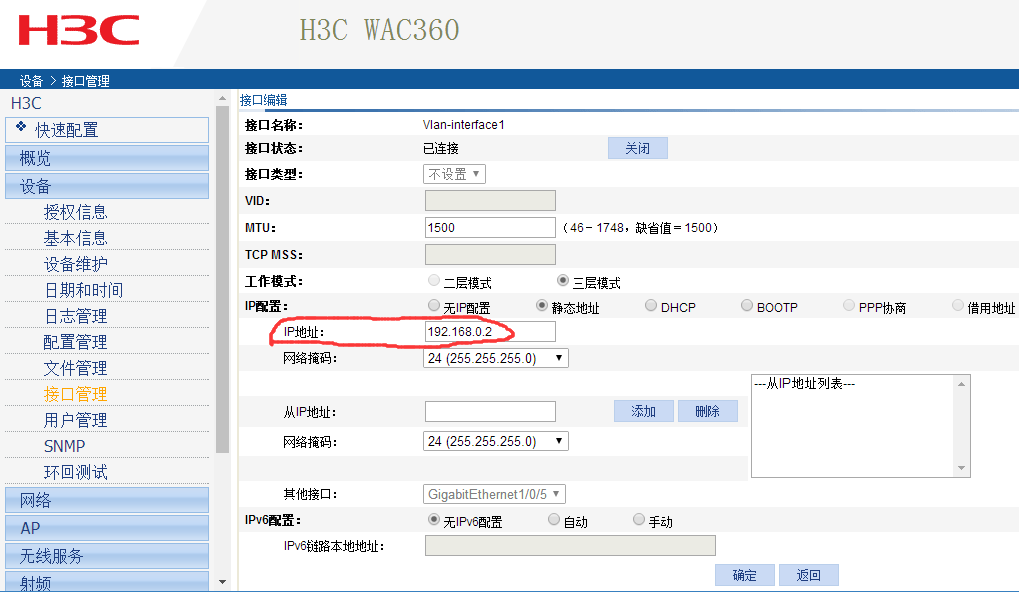Click 接口管理 in the breadcrumb
The width and height of the screenshot is (1019, 593).
pos(86,81)
